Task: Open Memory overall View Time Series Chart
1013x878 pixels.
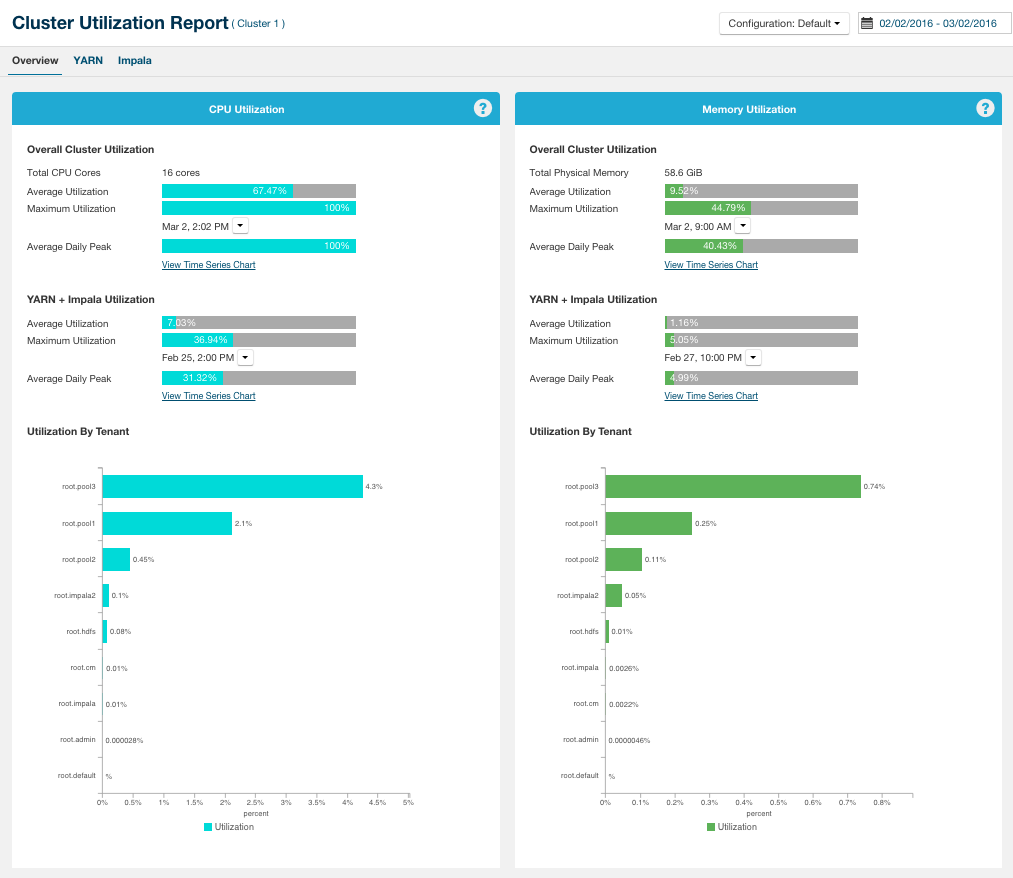Action: (711, 265)
